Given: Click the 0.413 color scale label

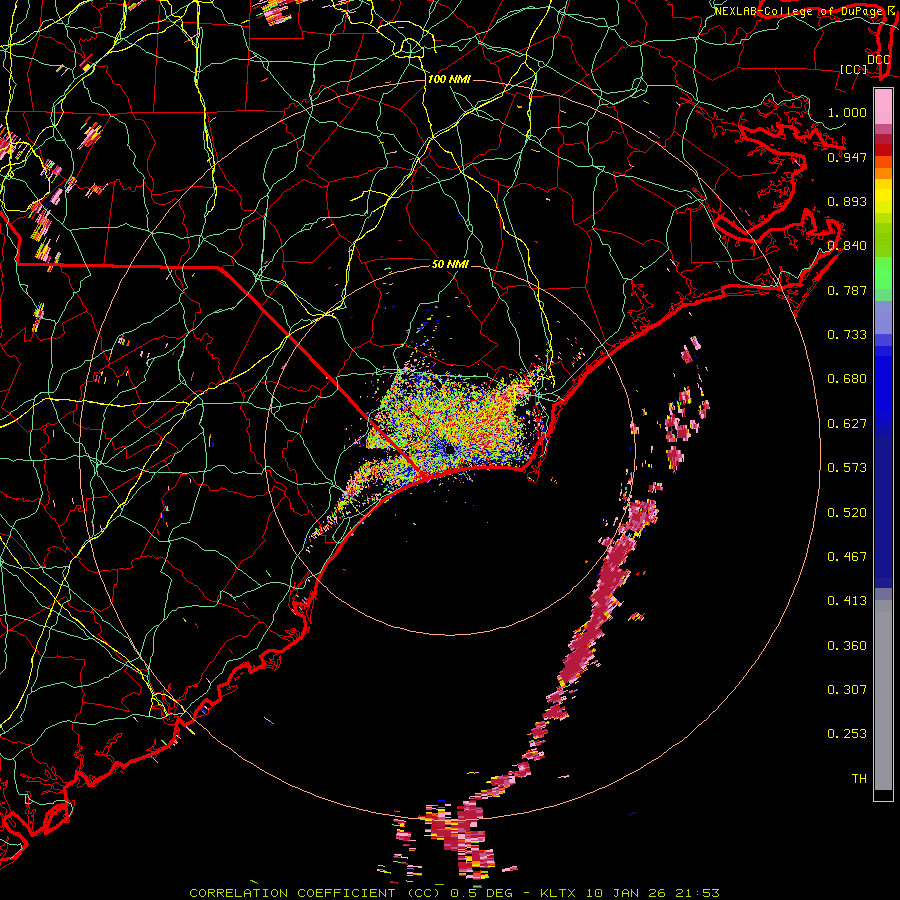Looking at the screenshot, I should [847, 601].
